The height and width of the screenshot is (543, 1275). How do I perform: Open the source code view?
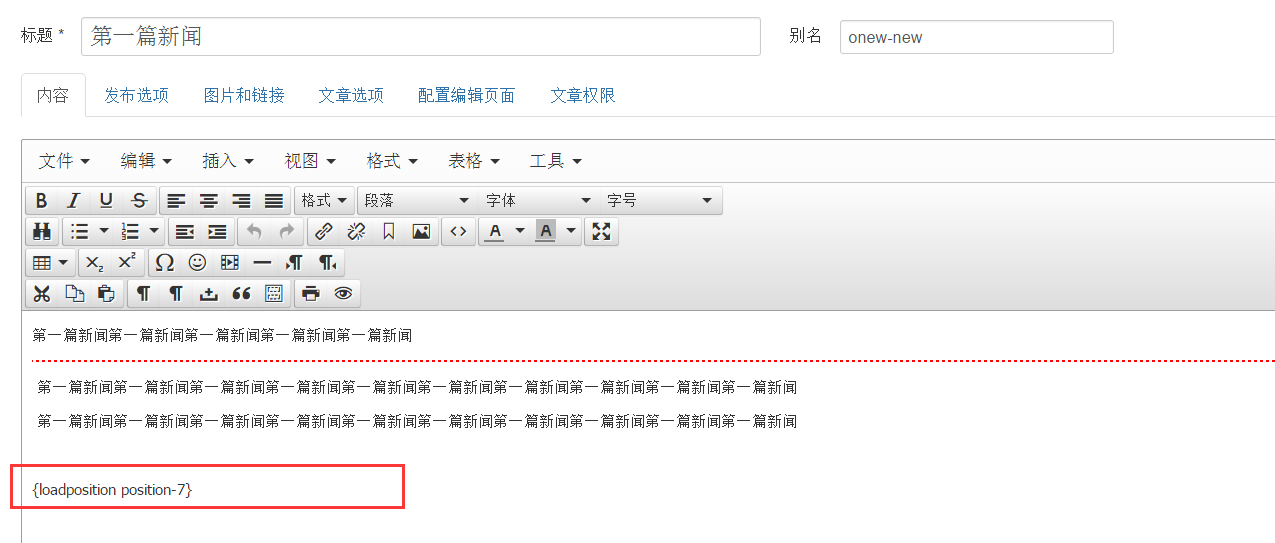click(x=458, y=232)
